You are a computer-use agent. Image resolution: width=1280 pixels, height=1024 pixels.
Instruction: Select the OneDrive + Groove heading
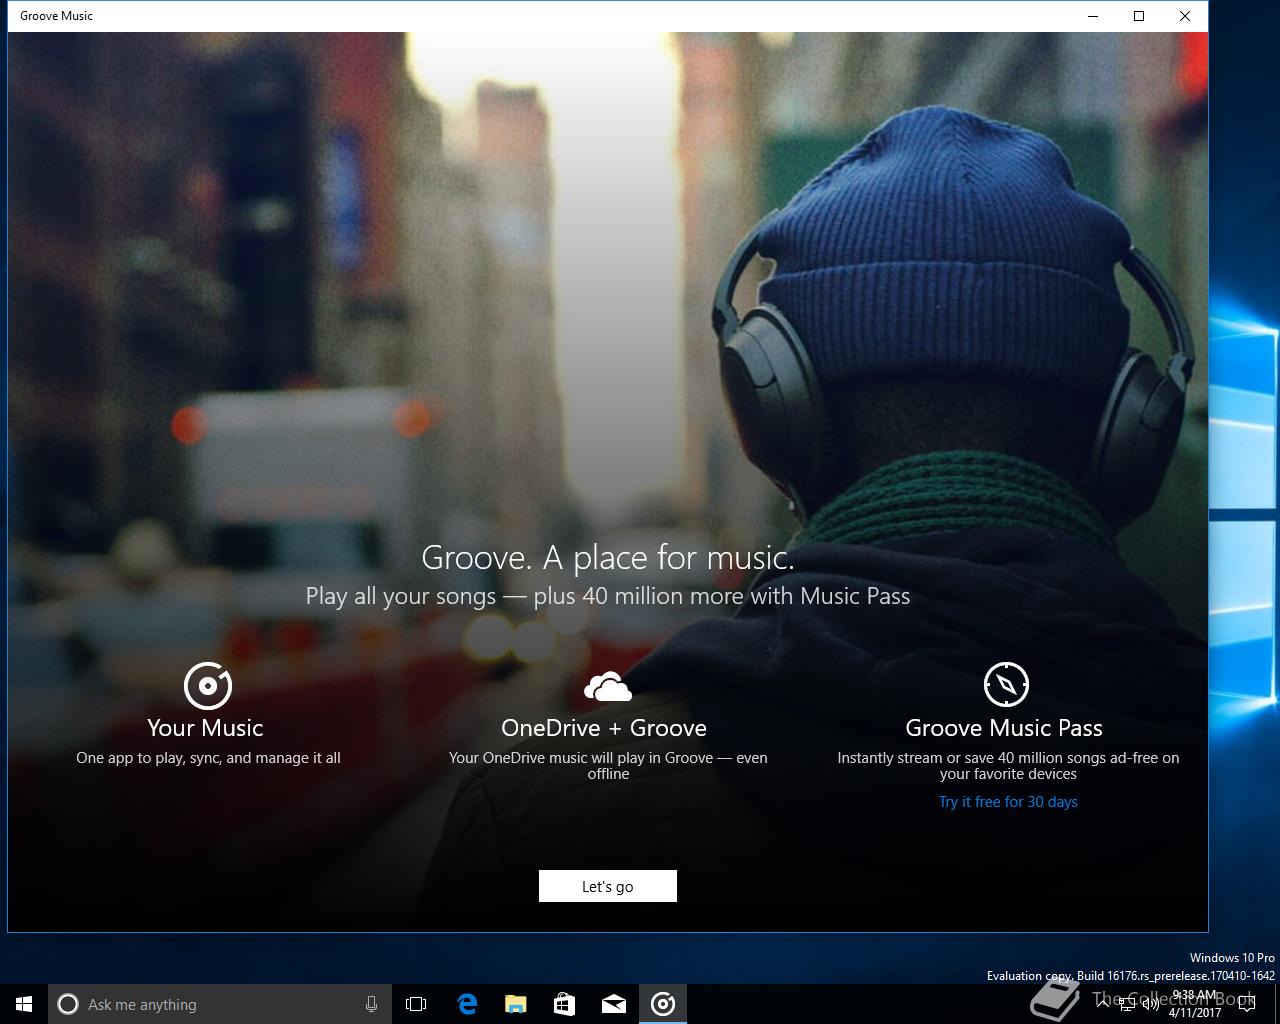coord(604,728)
